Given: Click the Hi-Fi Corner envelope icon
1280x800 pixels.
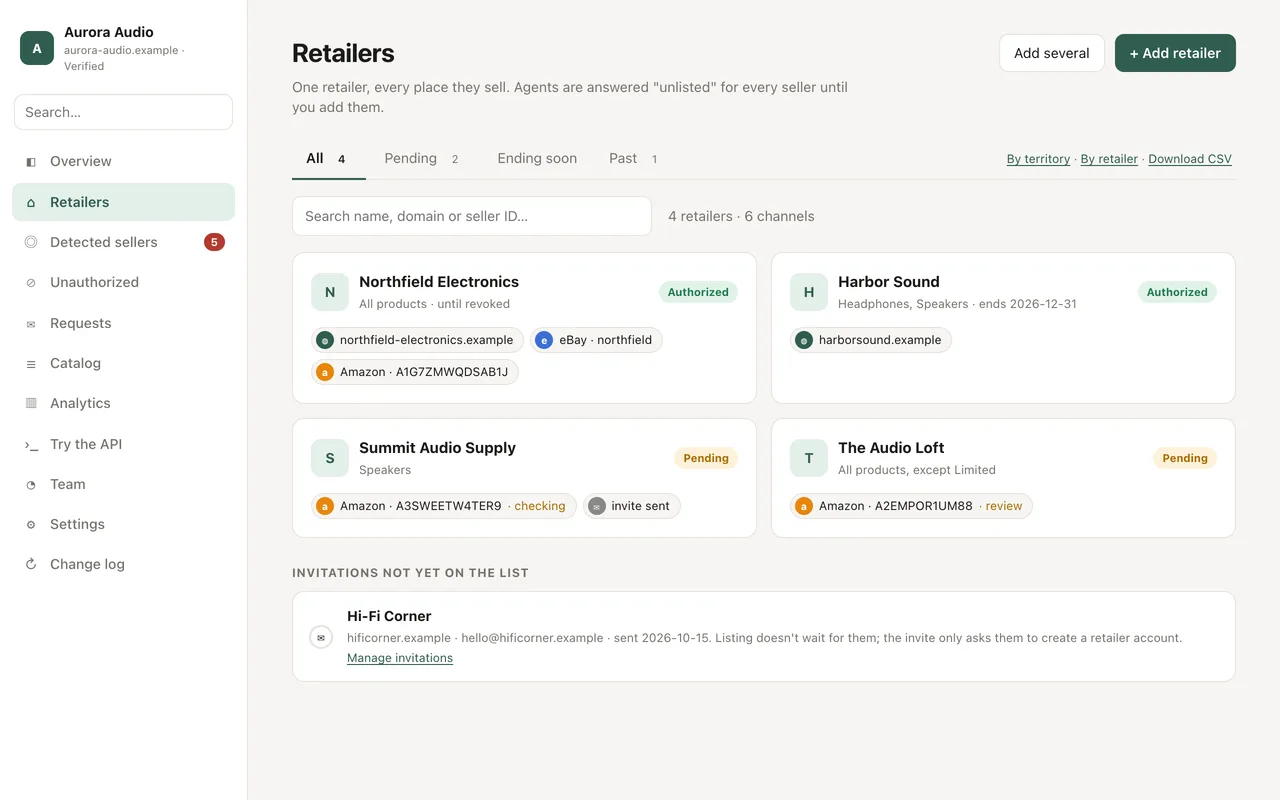Looking at the screenshot, I should point(321,637).
